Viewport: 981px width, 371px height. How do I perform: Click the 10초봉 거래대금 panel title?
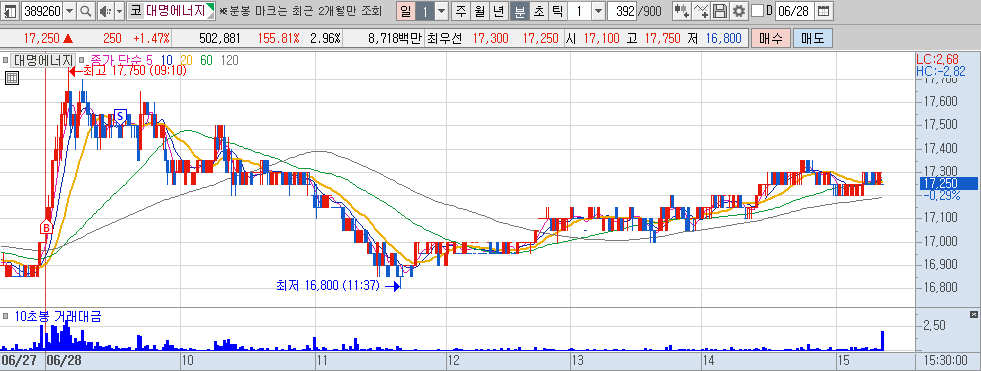[x=58, y=317]
